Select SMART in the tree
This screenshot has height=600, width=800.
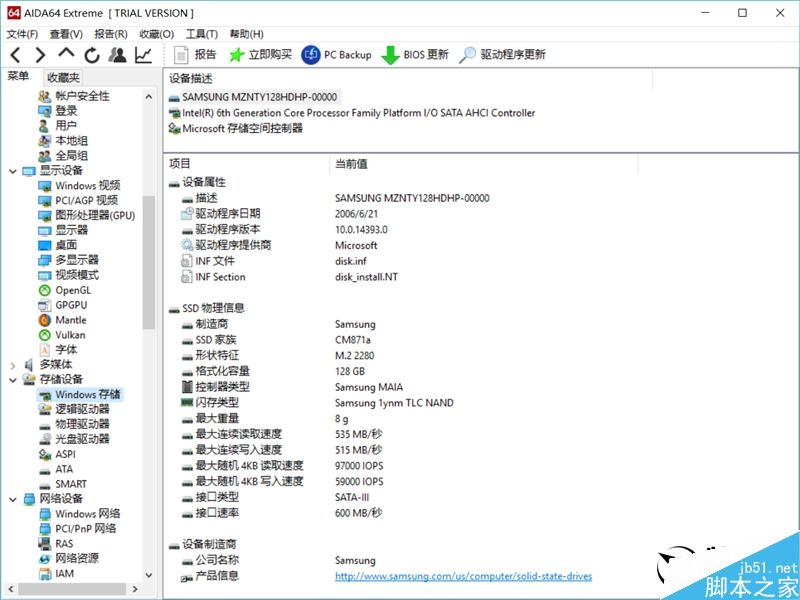click(63, 484)
